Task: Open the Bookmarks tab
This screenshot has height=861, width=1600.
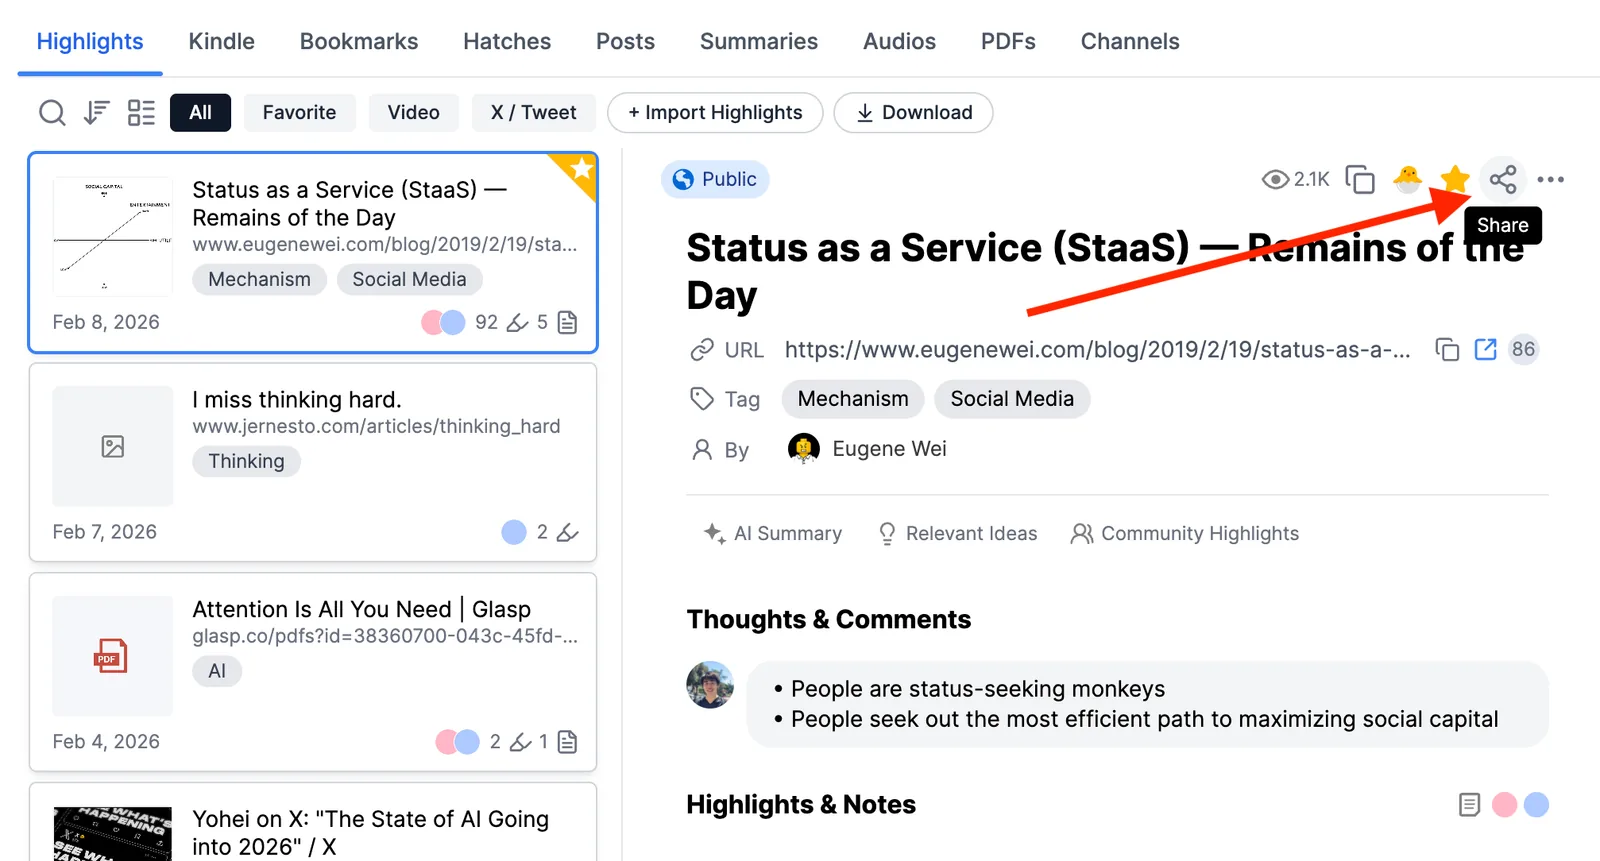Action: pyautogui.click(x=359, y=41)
